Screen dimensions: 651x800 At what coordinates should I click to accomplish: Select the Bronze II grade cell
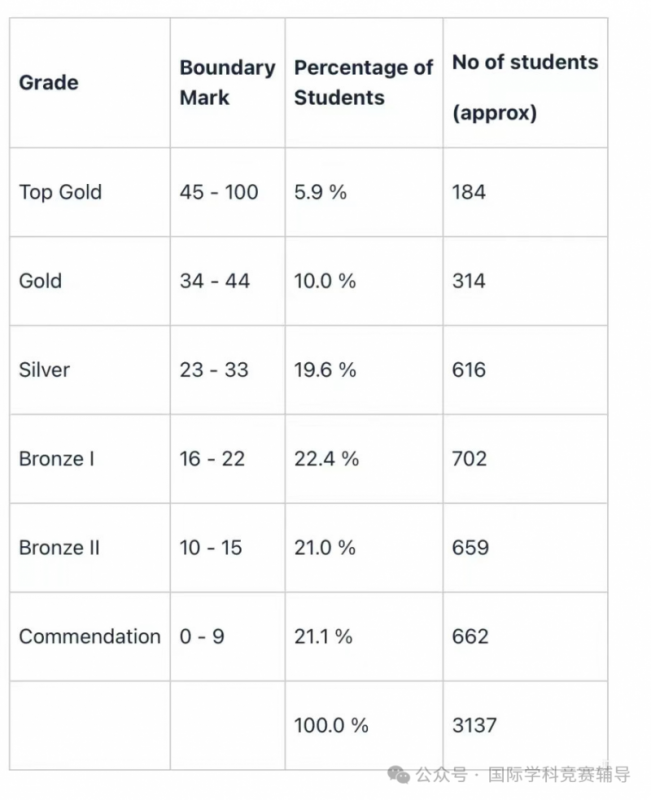90,548
